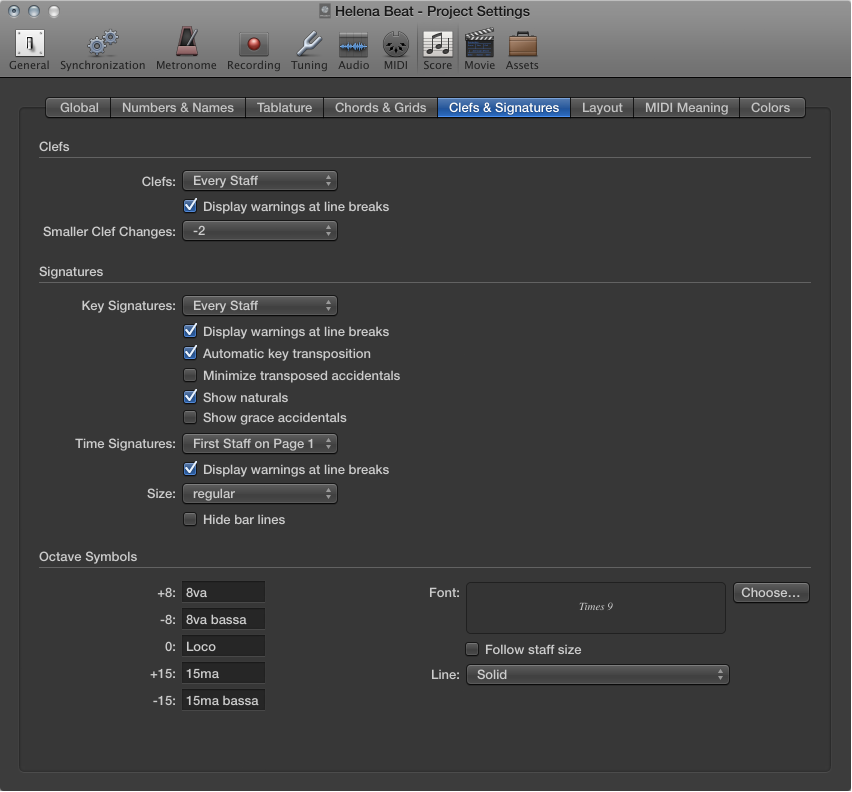The image size is (852, 792).
Task: Select the Metronome settings icon
Action: 186,44
